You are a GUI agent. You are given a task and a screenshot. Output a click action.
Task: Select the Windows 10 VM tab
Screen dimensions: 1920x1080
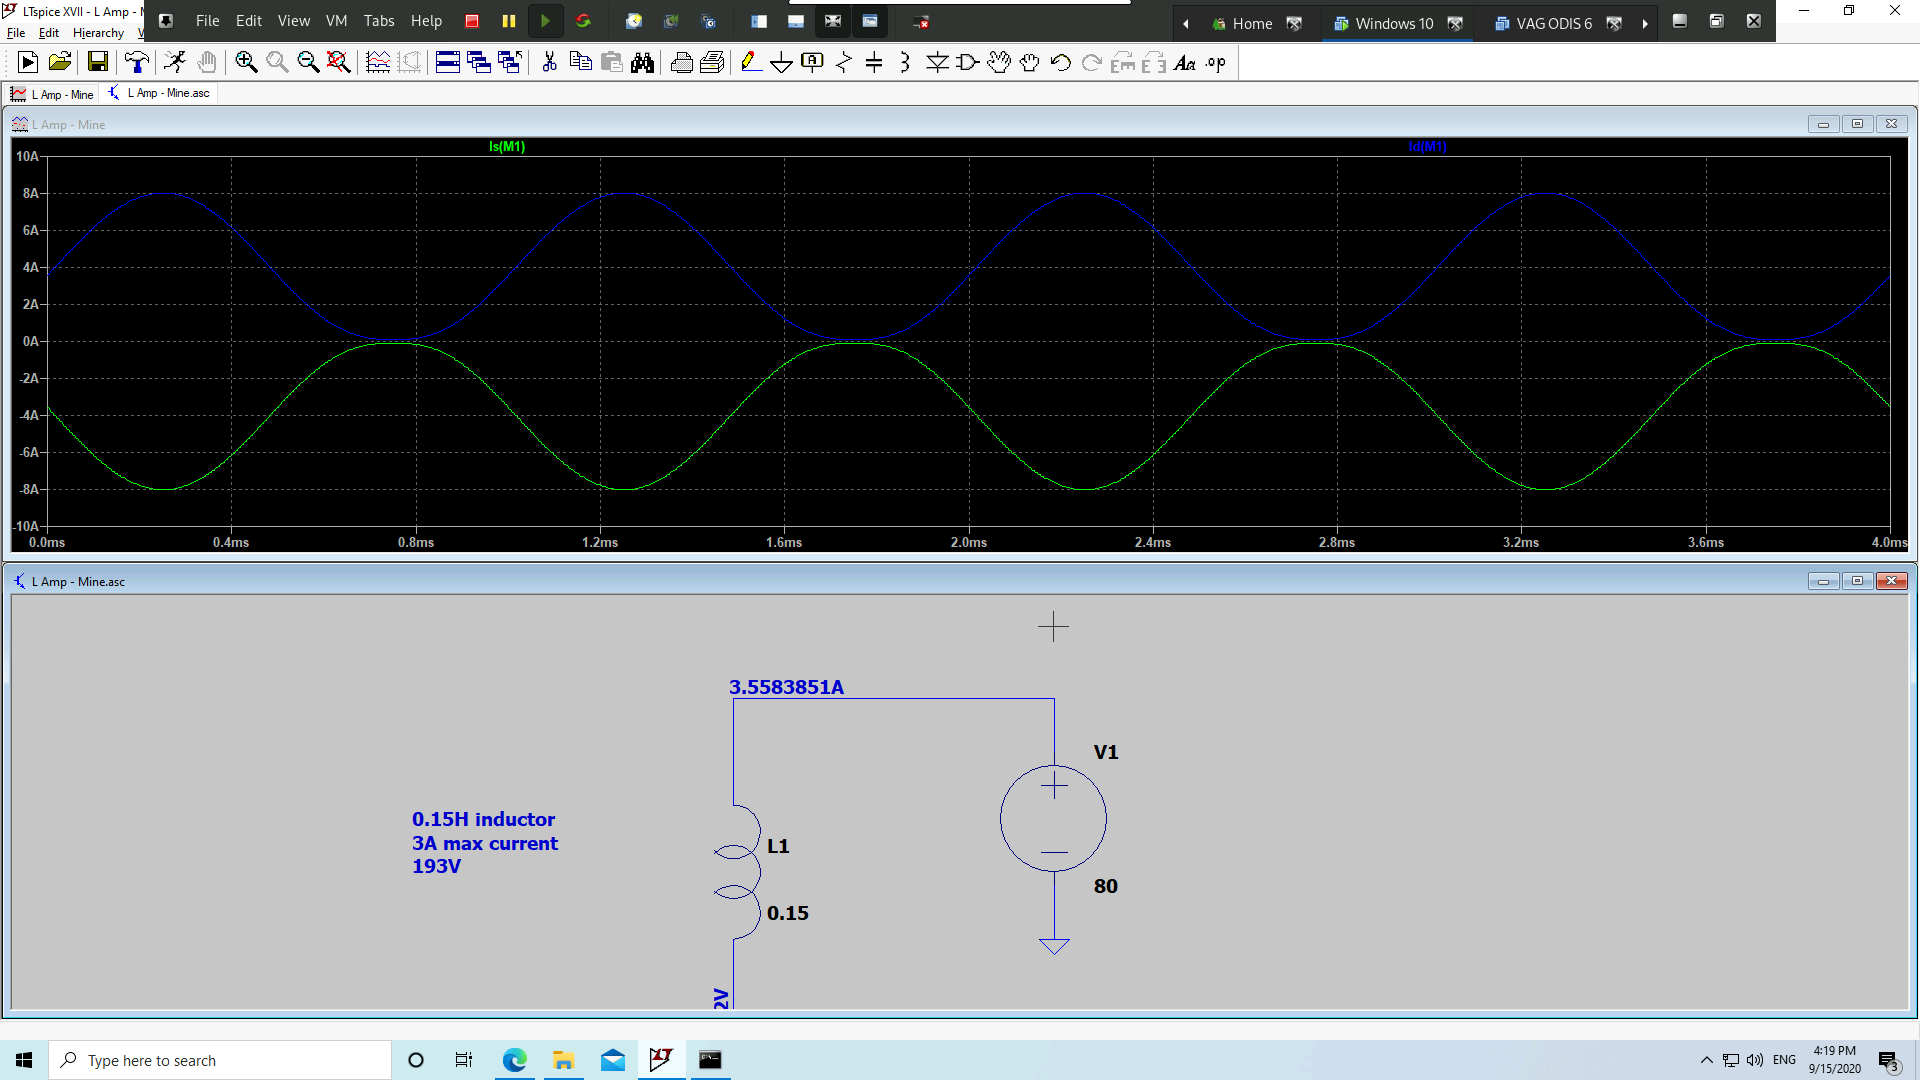(x=1394, y=23)
